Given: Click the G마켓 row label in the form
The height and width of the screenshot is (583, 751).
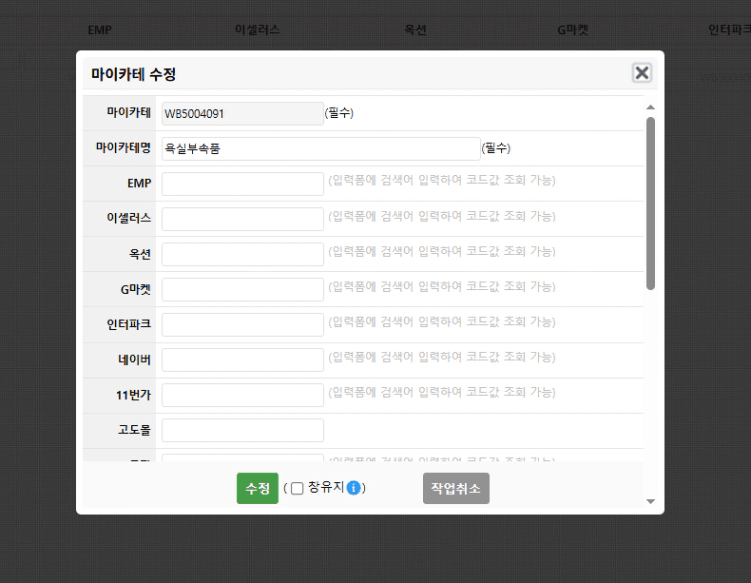Looking at the screenshot, I should pos(136,289).
